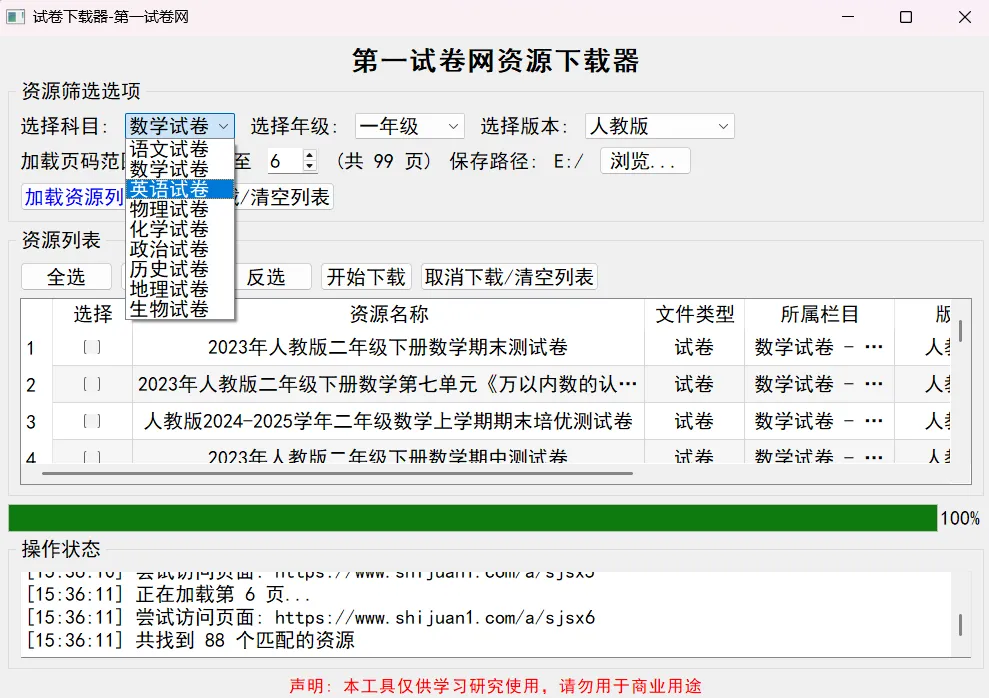The image size is (989, 698).
Task: Expand the 选择年级 grade dropdown
Action: tap(409, 126)
